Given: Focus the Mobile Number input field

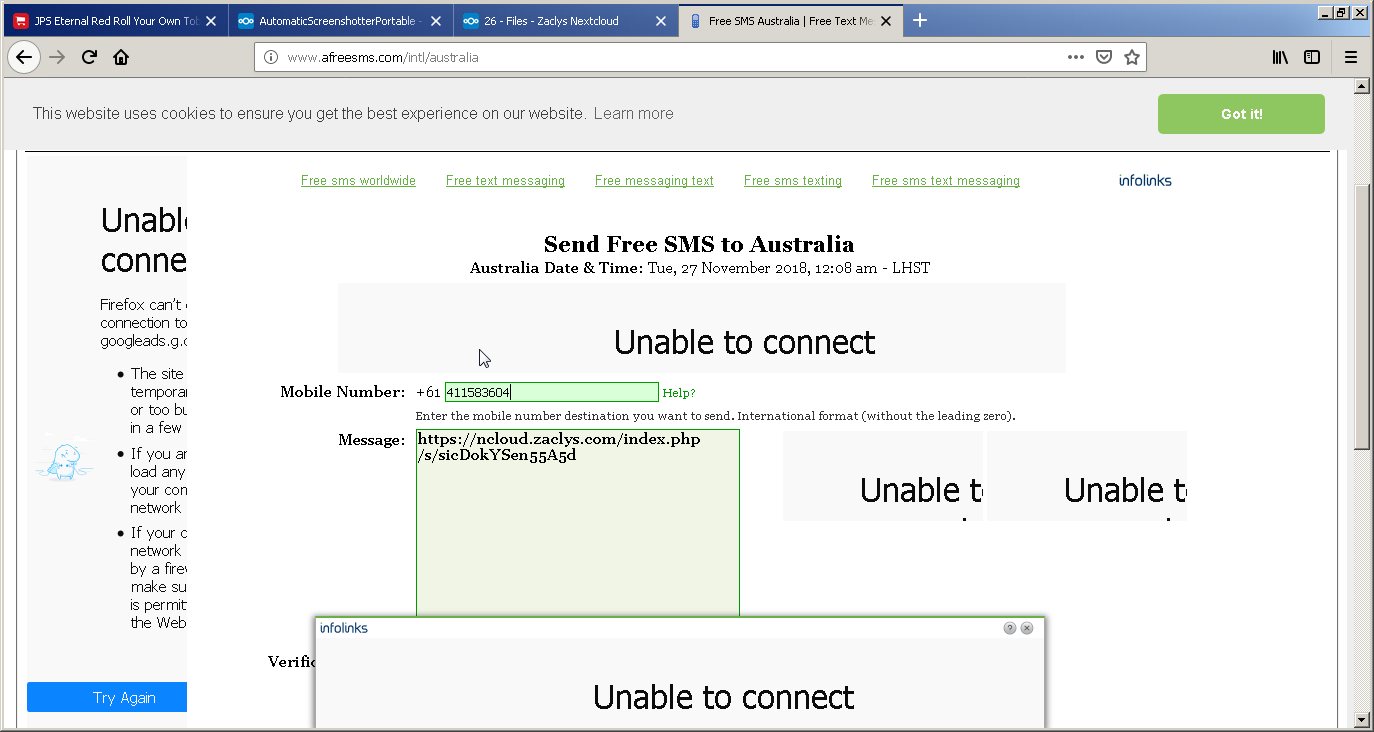Looking at the screenshot, I should pyautogui.click(x=552, y=392).
